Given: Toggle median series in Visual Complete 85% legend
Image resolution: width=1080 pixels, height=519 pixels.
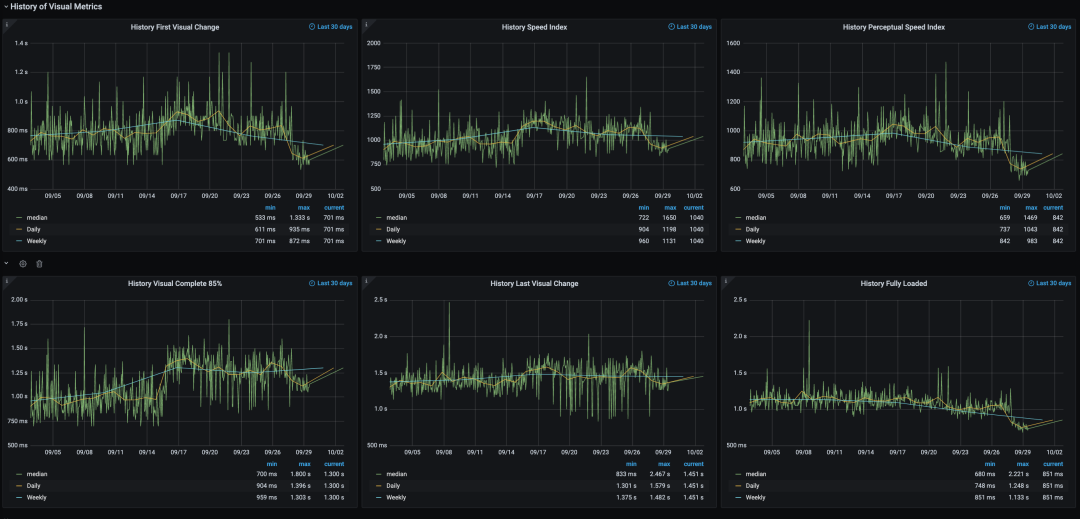Looking at the screenshot, I should [37, 474].
